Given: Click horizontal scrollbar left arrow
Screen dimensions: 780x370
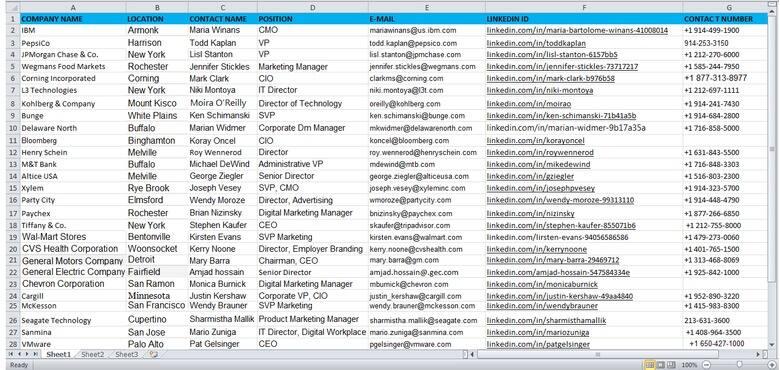Looking at the screenshot, I should (472, 355).
